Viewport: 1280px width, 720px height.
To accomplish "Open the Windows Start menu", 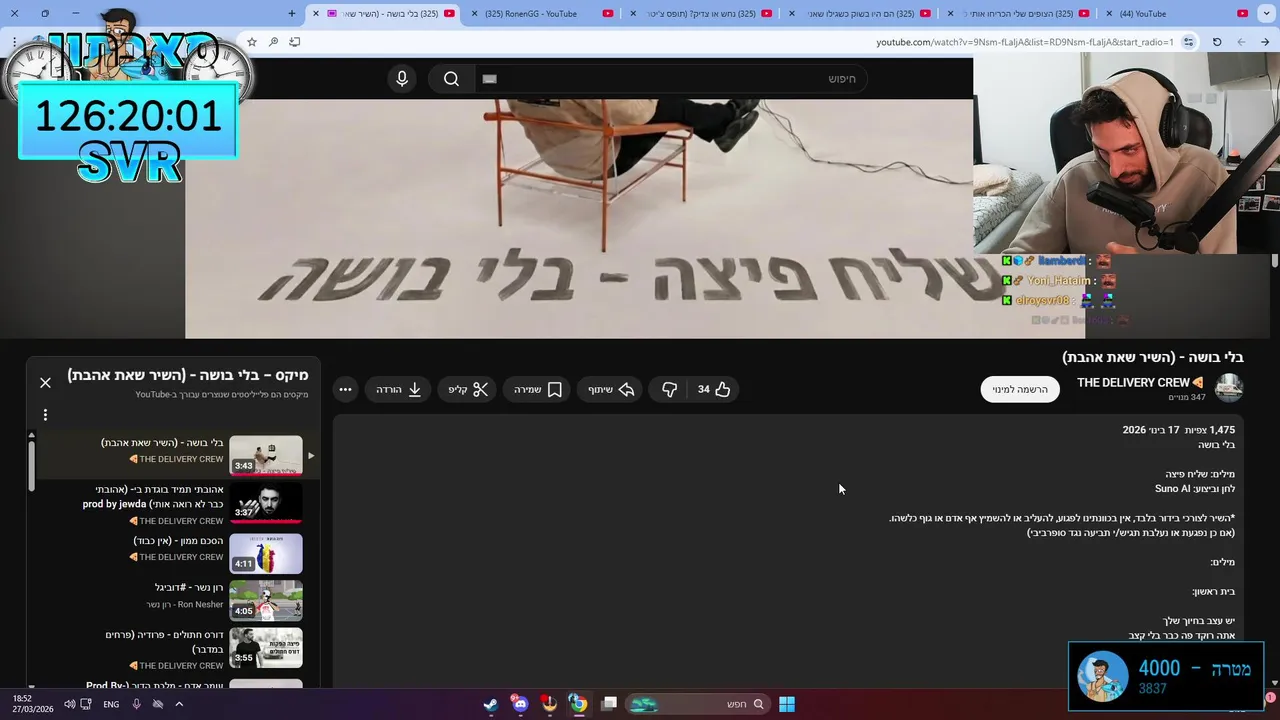I will (787, 704).
